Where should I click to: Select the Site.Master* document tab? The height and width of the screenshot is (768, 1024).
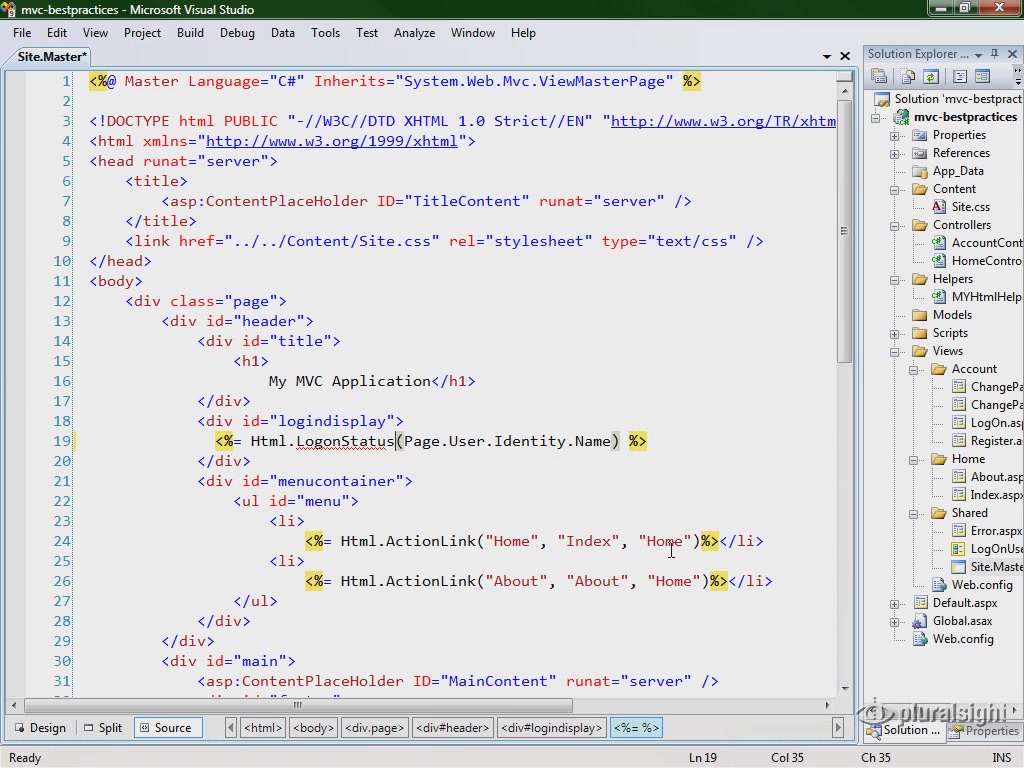[x=52, y=57]
